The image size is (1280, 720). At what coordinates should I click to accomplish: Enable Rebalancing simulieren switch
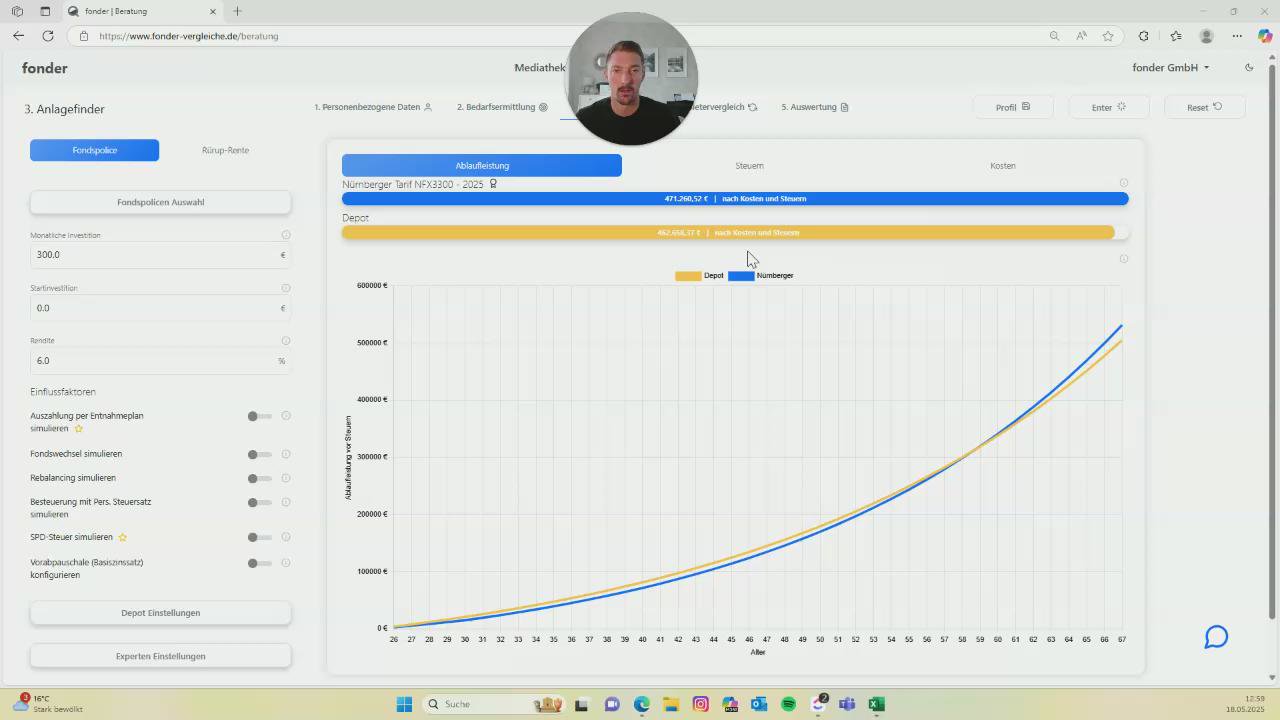[259, 478]
